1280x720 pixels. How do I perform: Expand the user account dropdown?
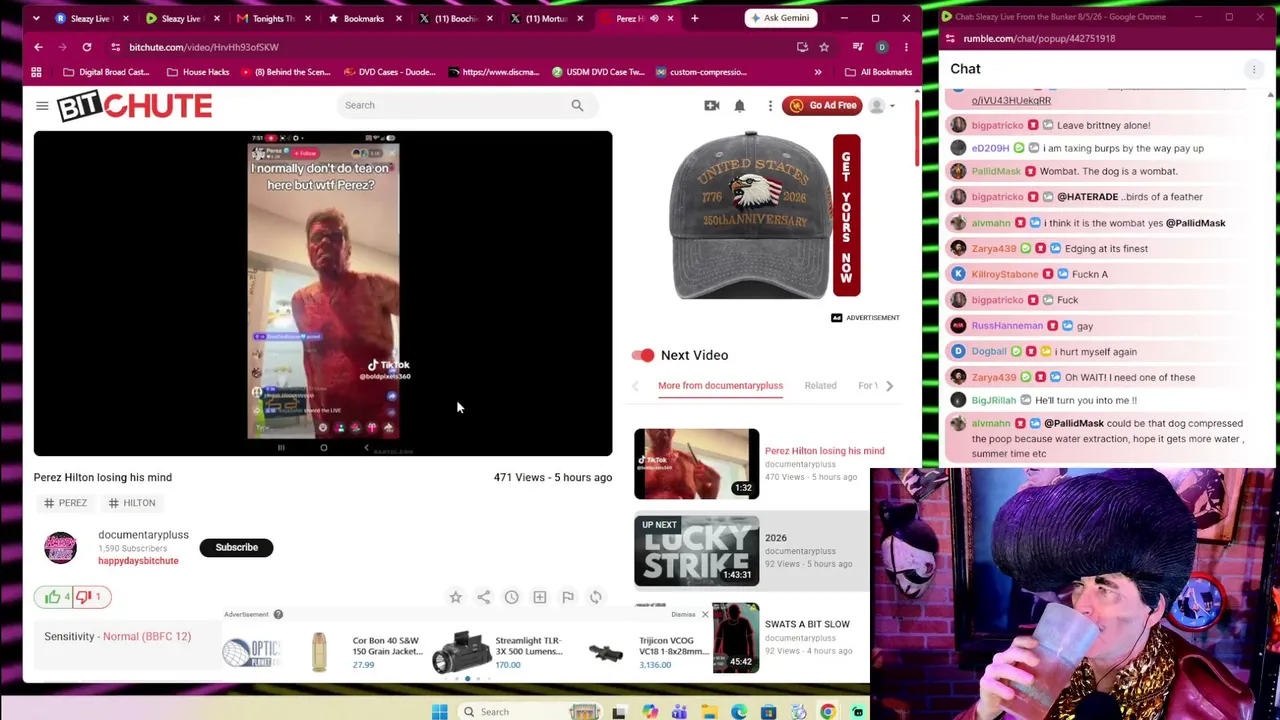point(881,105)
